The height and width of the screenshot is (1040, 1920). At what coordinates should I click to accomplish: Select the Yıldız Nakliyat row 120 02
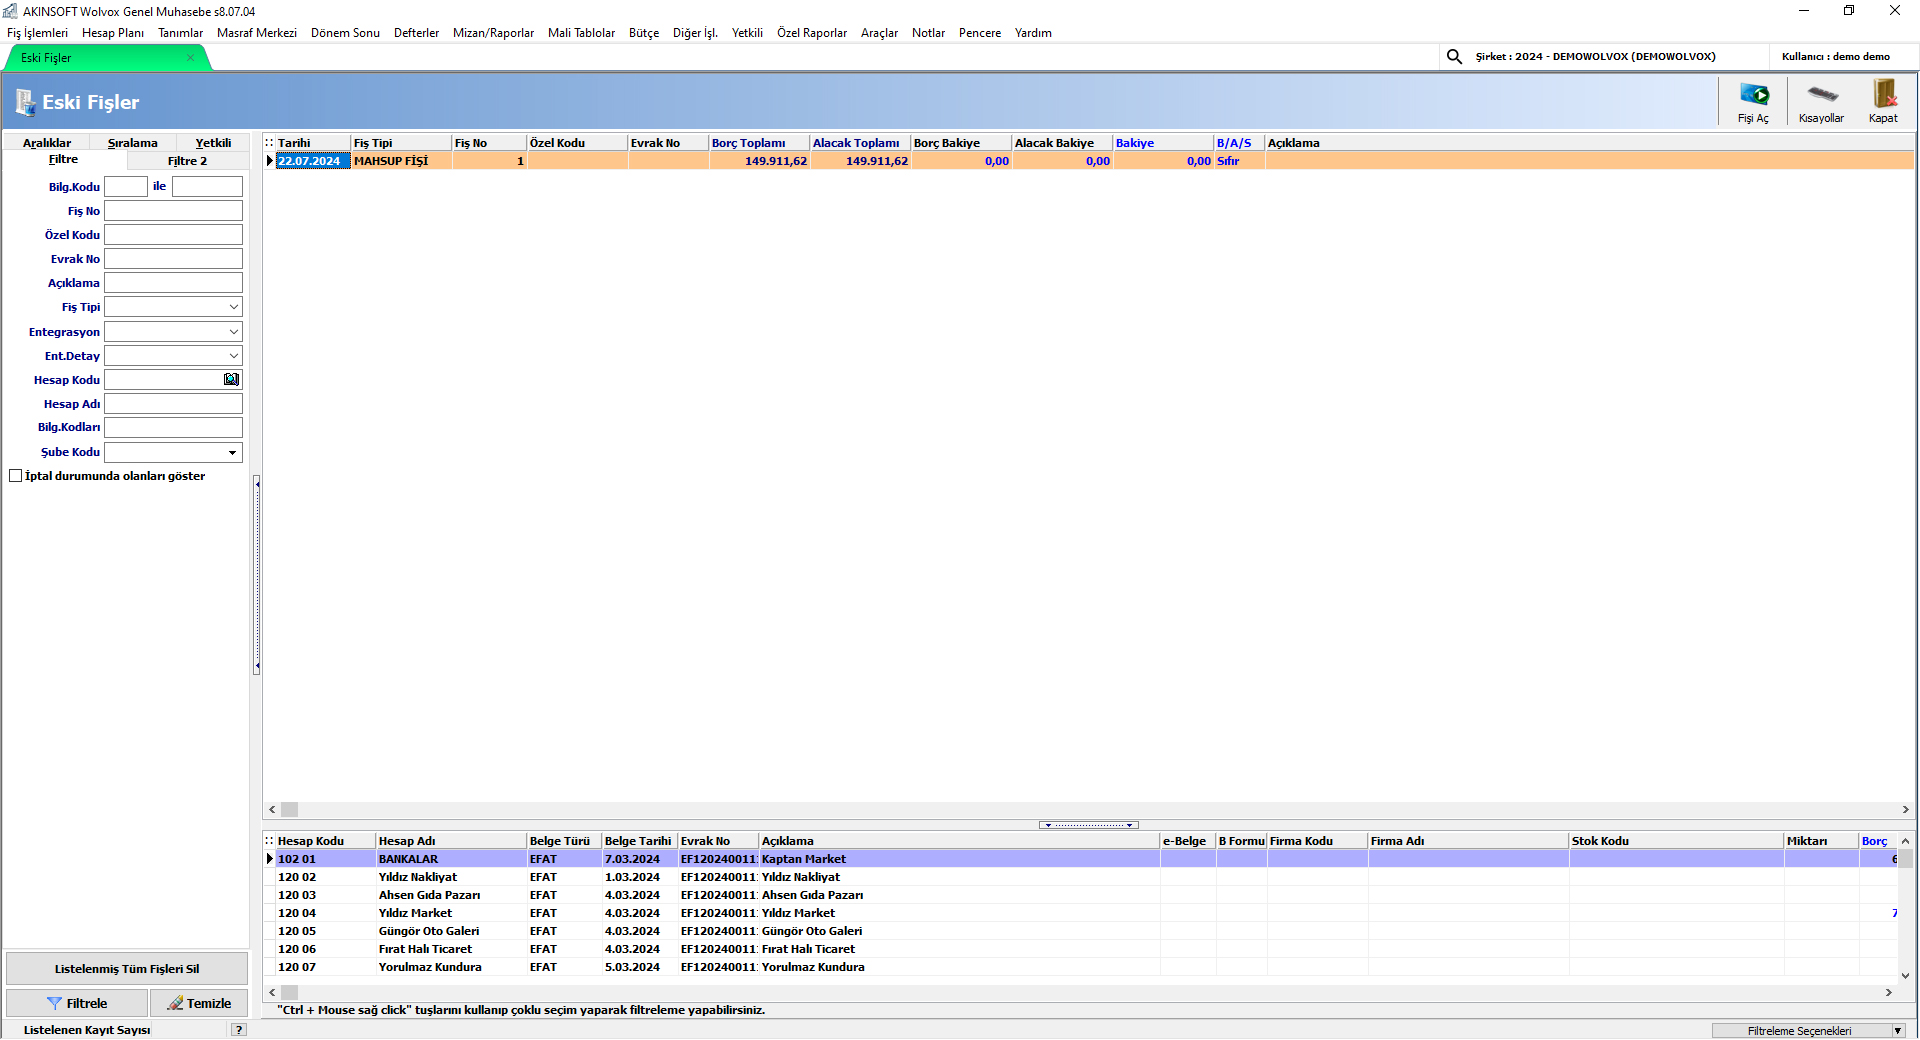[417, 877]
